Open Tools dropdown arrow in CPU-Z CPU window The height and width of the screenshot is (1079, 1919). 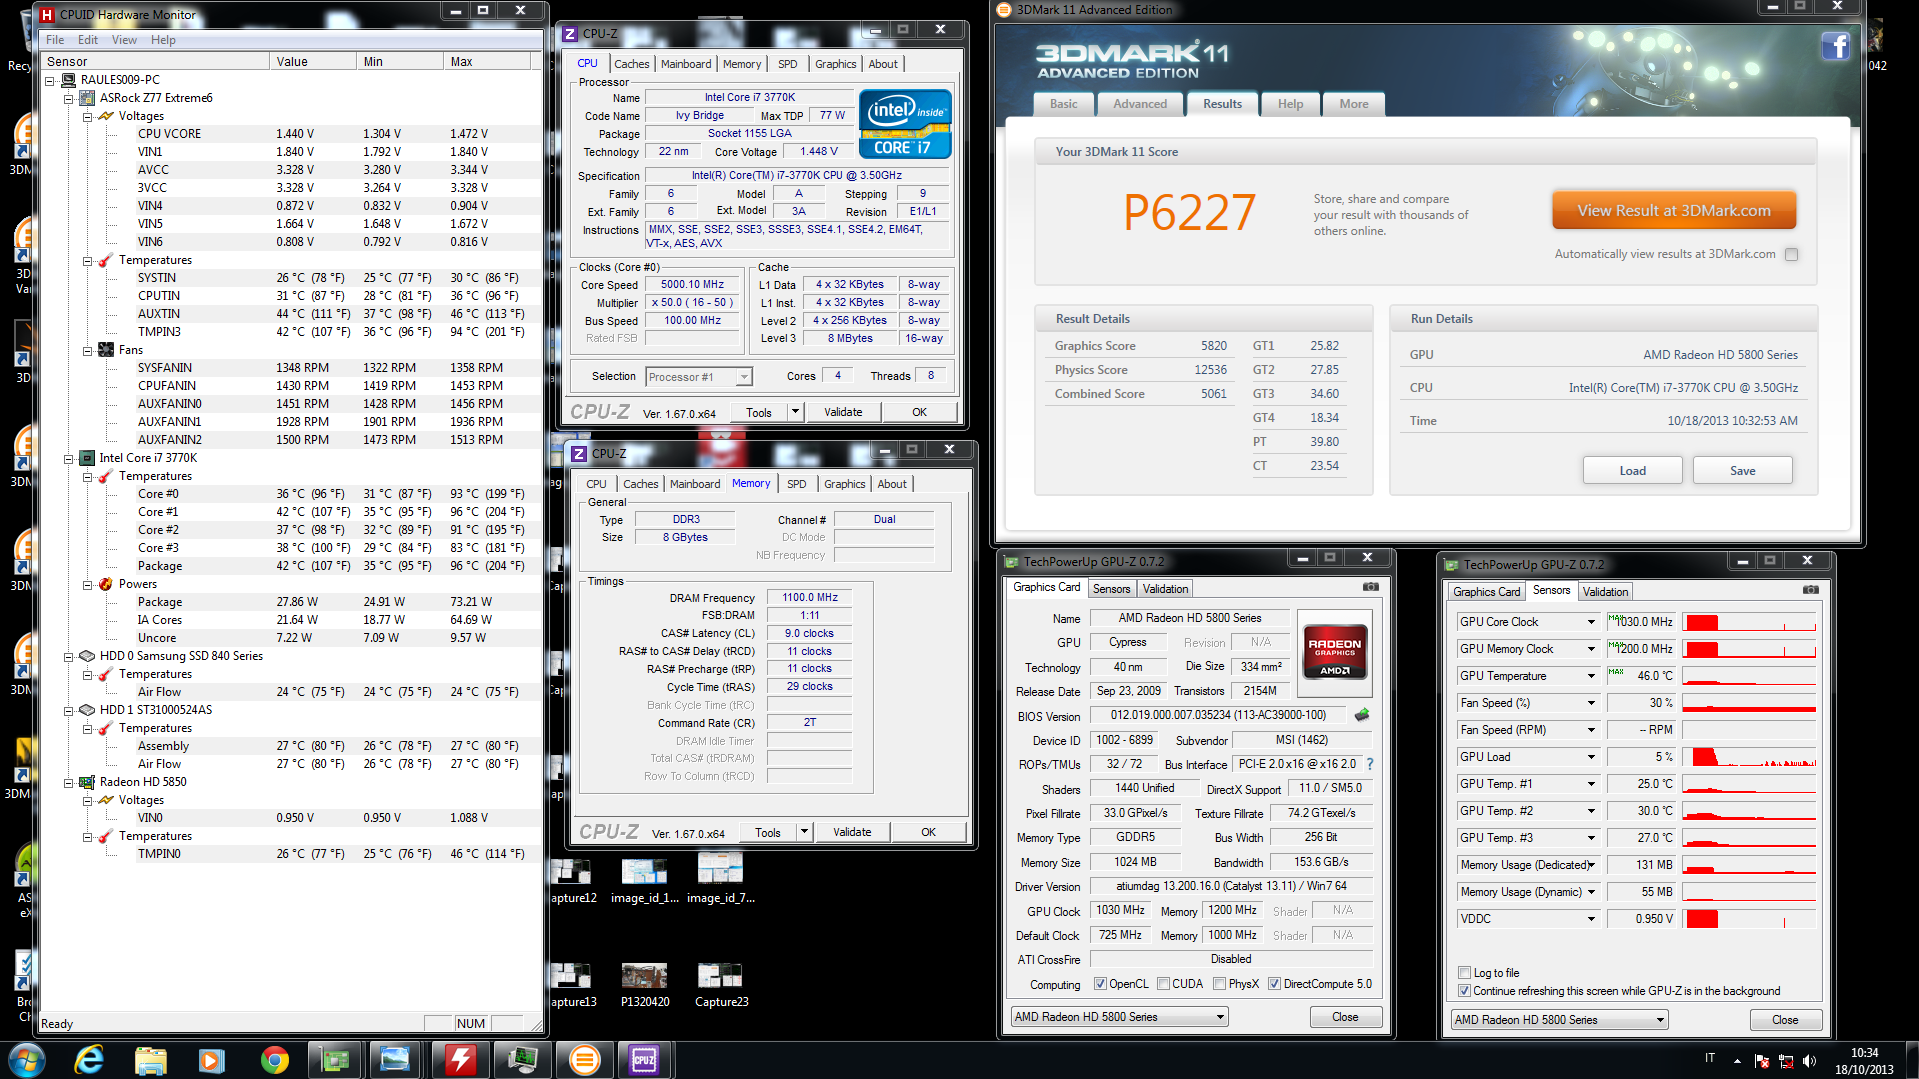(x=795, y=411)
